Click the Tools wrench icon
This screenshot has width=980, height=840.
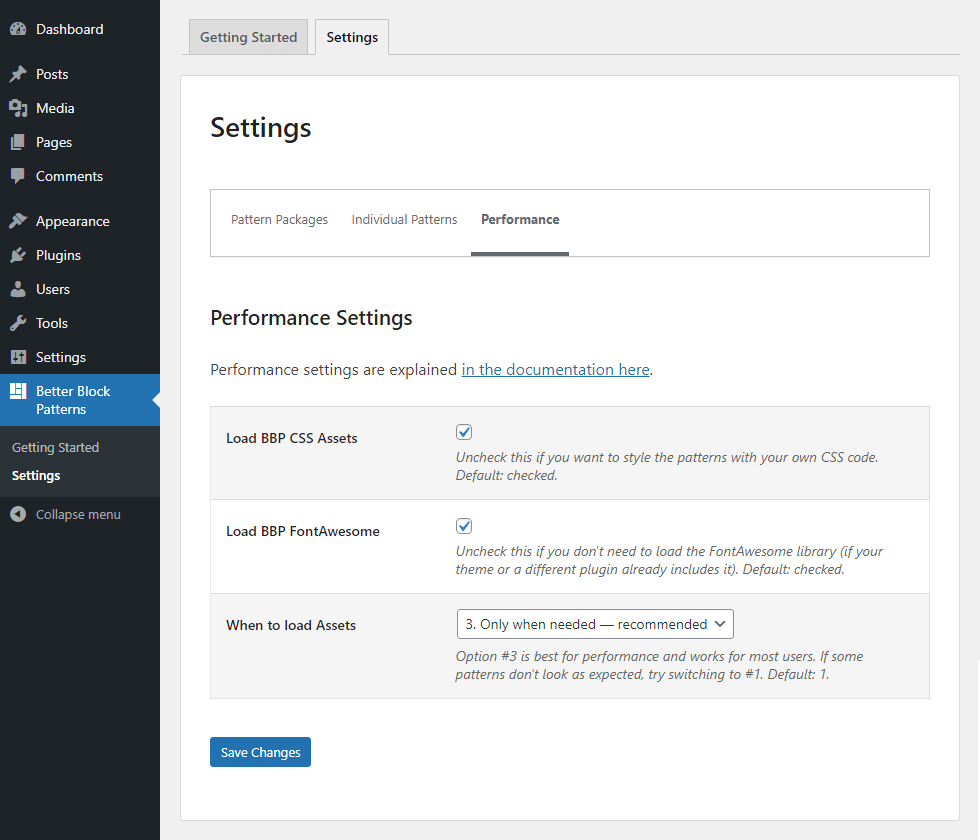click(x=18, y=323)
